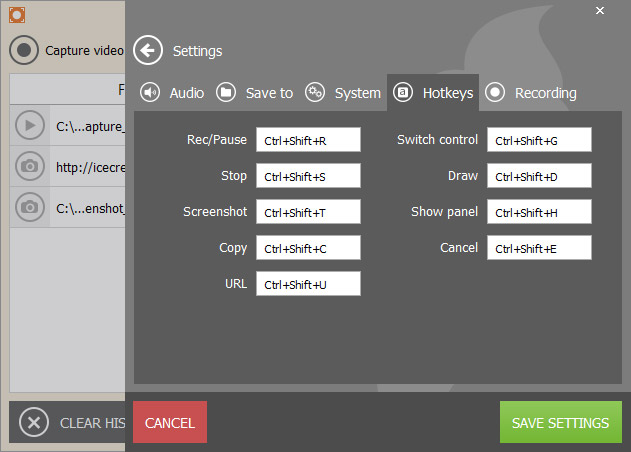This screenshot has height=452, width=631.
Task: Open the Hotkeys tab
Action: coord(434,93)
